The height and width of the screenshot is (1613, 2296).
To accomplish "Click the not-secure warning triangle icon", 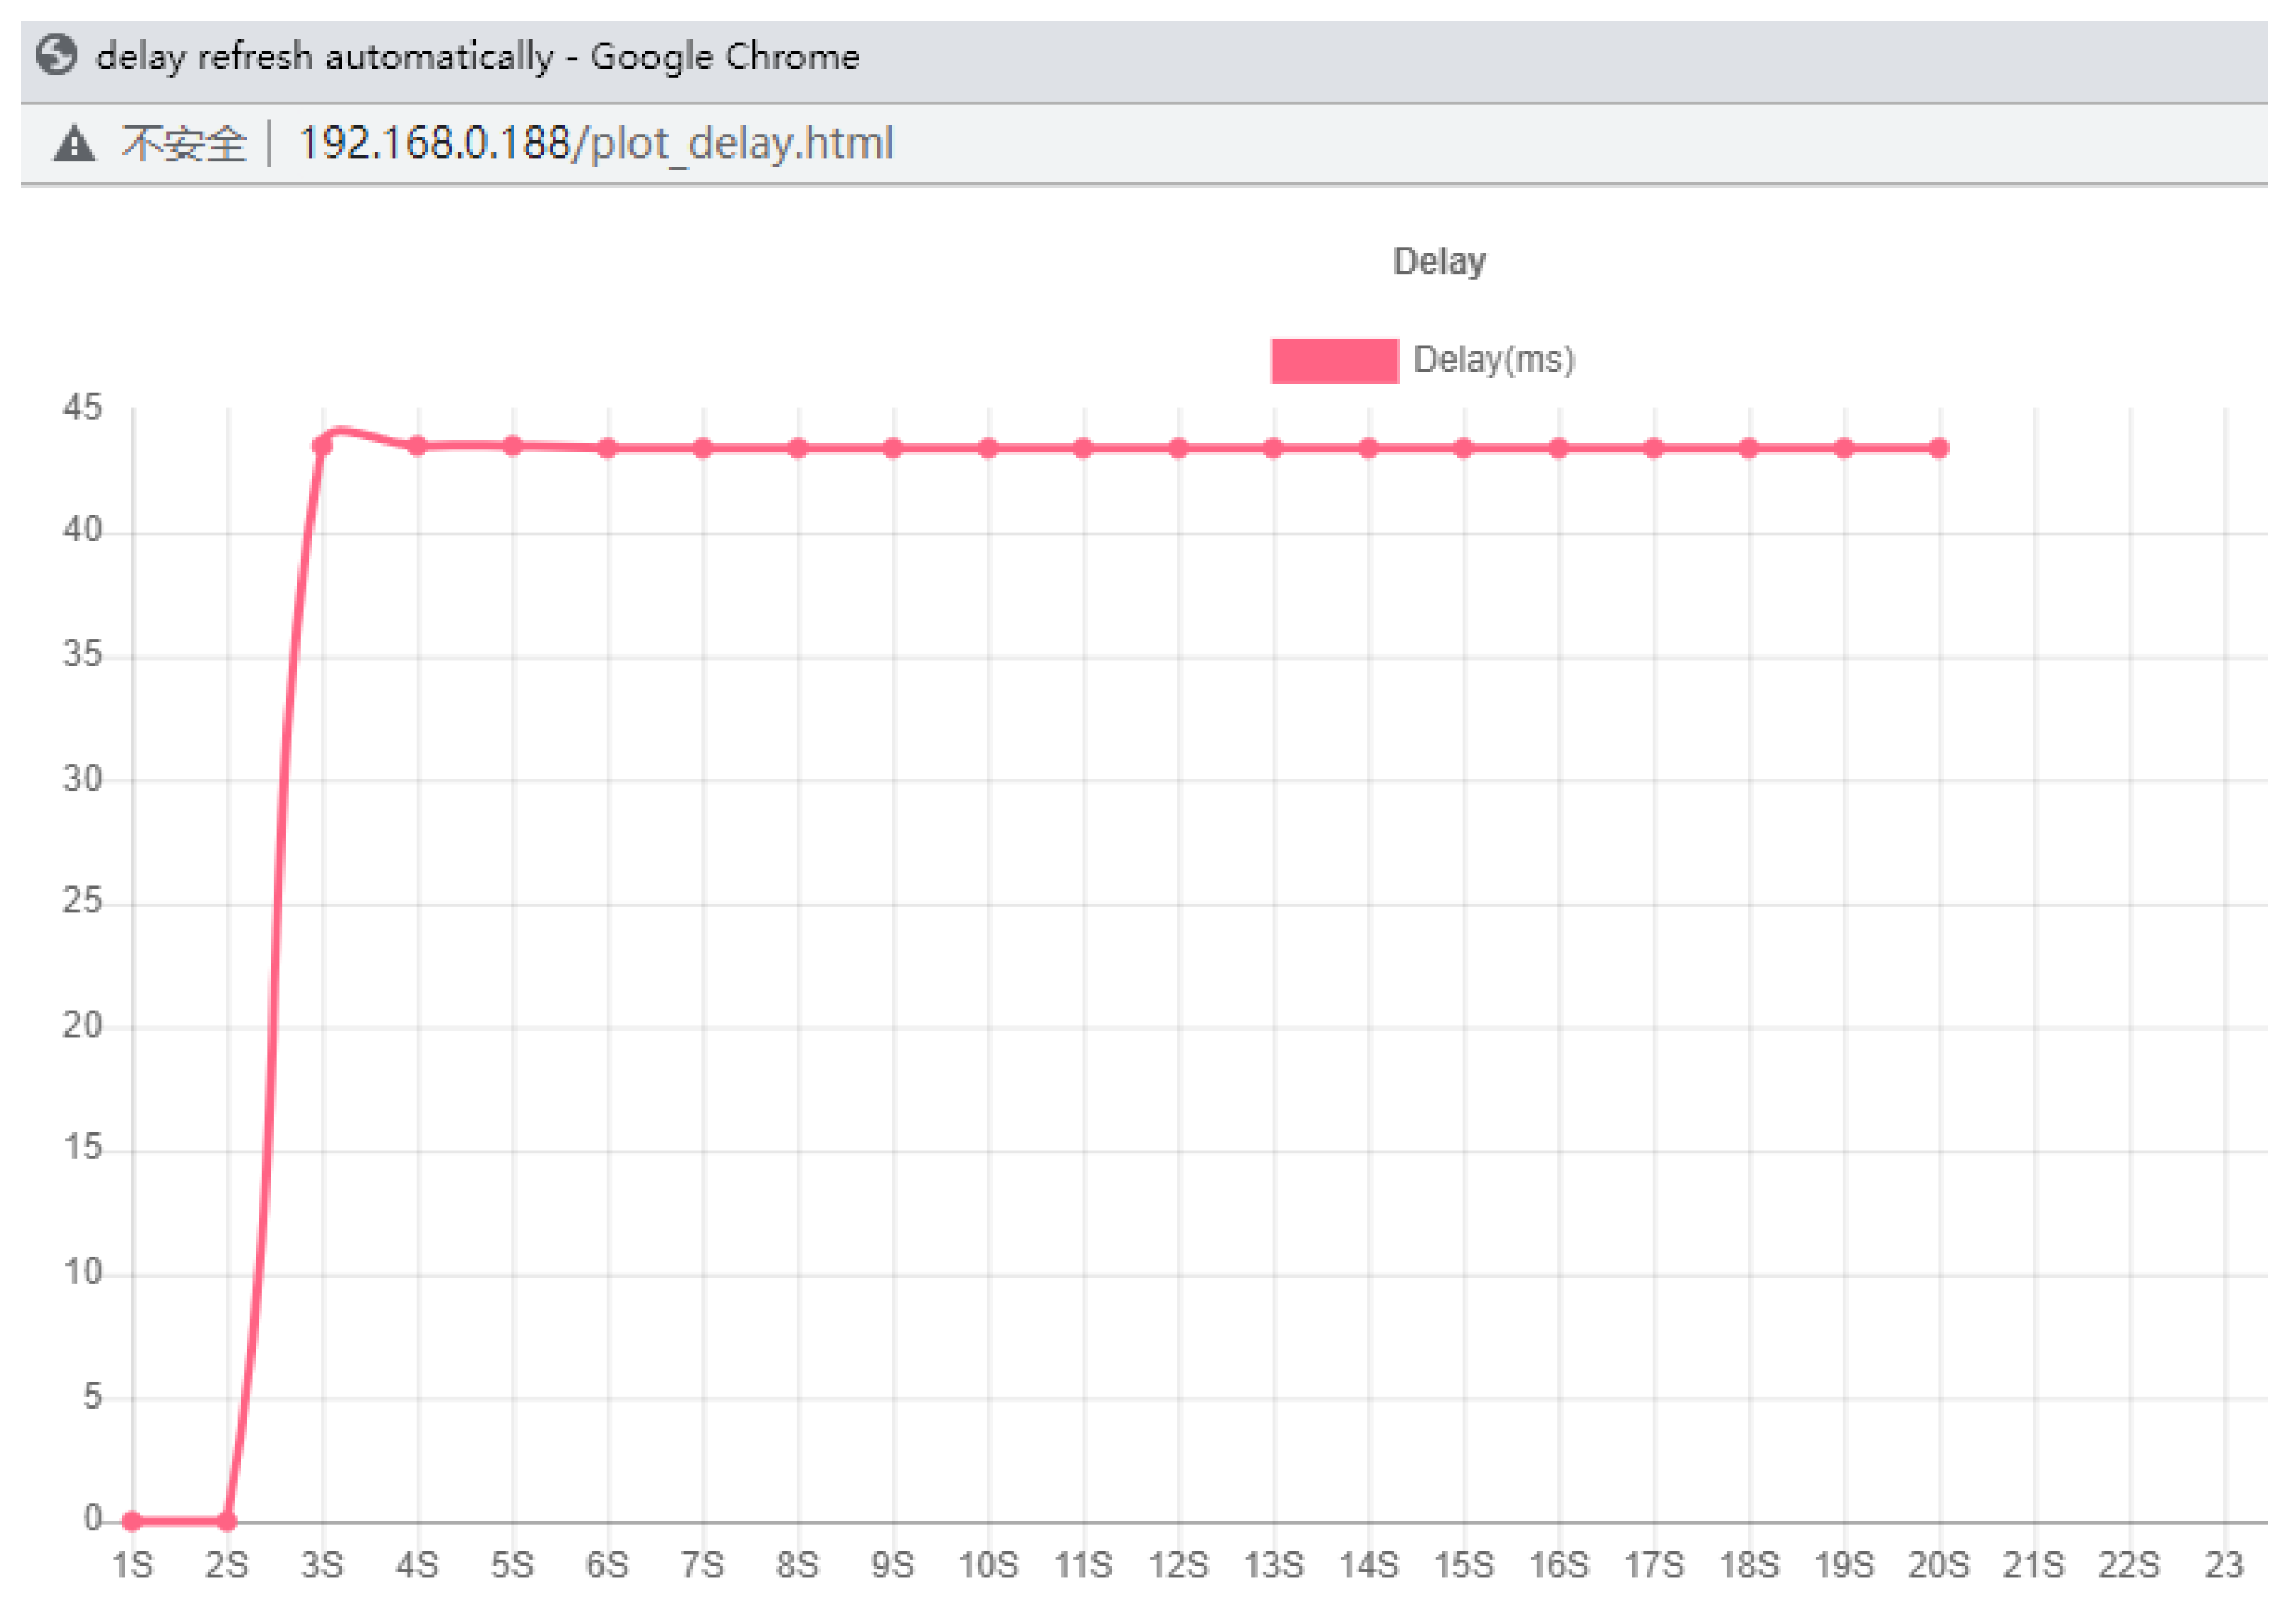I will (74, 143).
